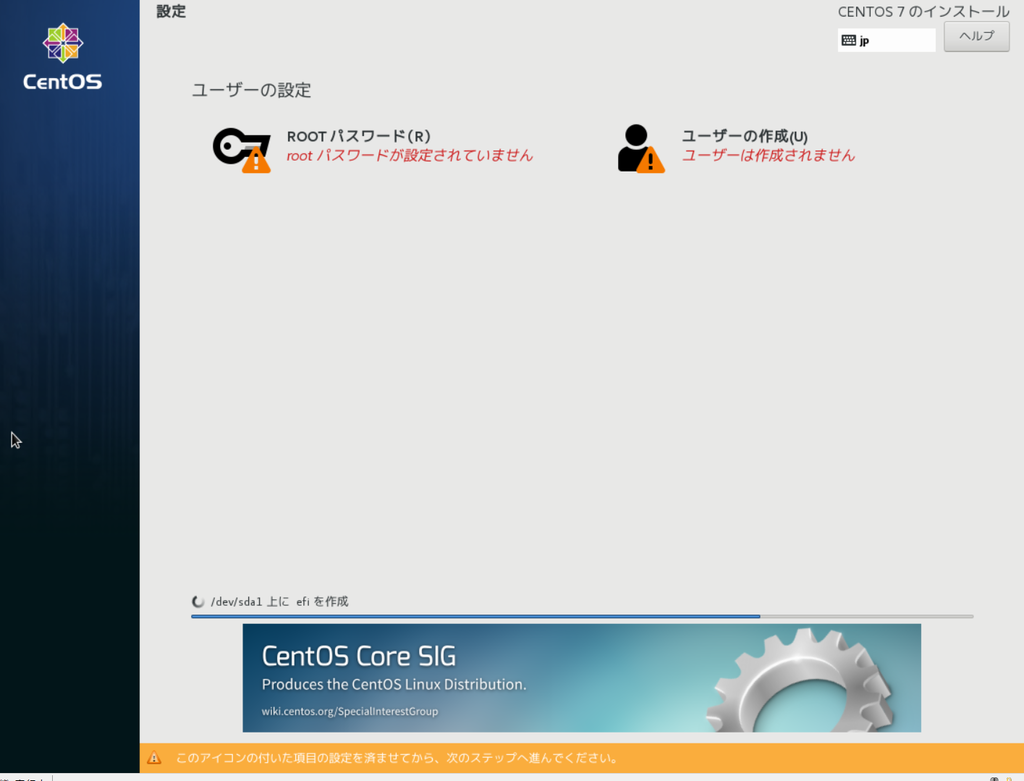1024x781 pixels.
Task: Click the CentOS Core SIG banner
Action: point(581,678)
